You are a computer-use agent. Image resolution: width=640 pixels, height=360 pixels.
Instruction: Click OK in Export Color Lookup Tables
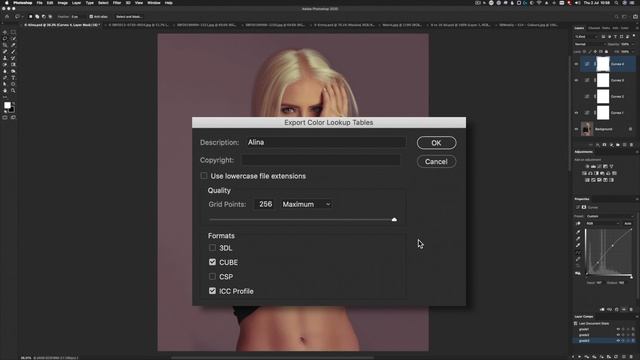[x=436, y=143]
